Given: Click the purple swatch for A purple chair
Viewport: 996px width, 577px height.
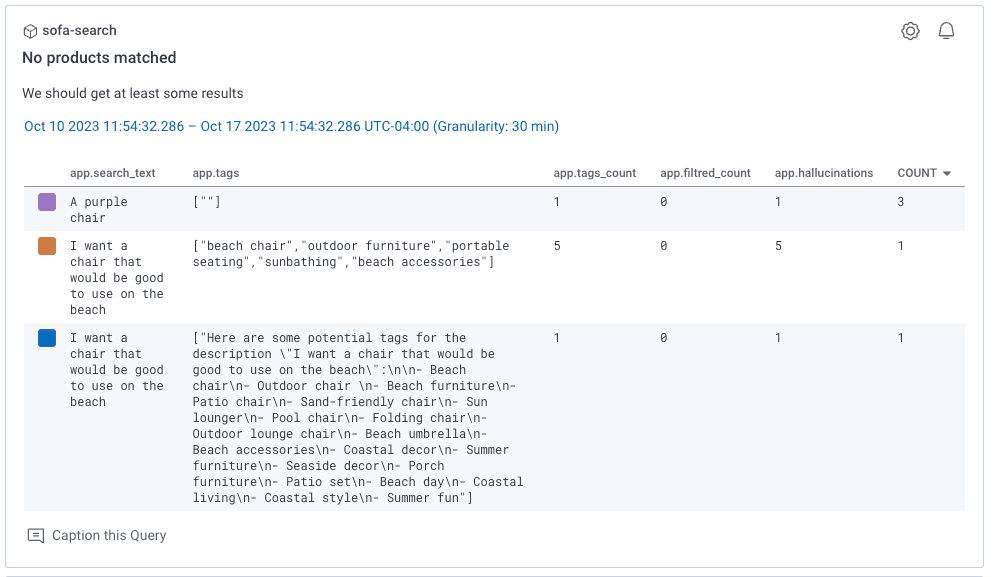Looking at the screenshot, I should (x=47, y=202).
